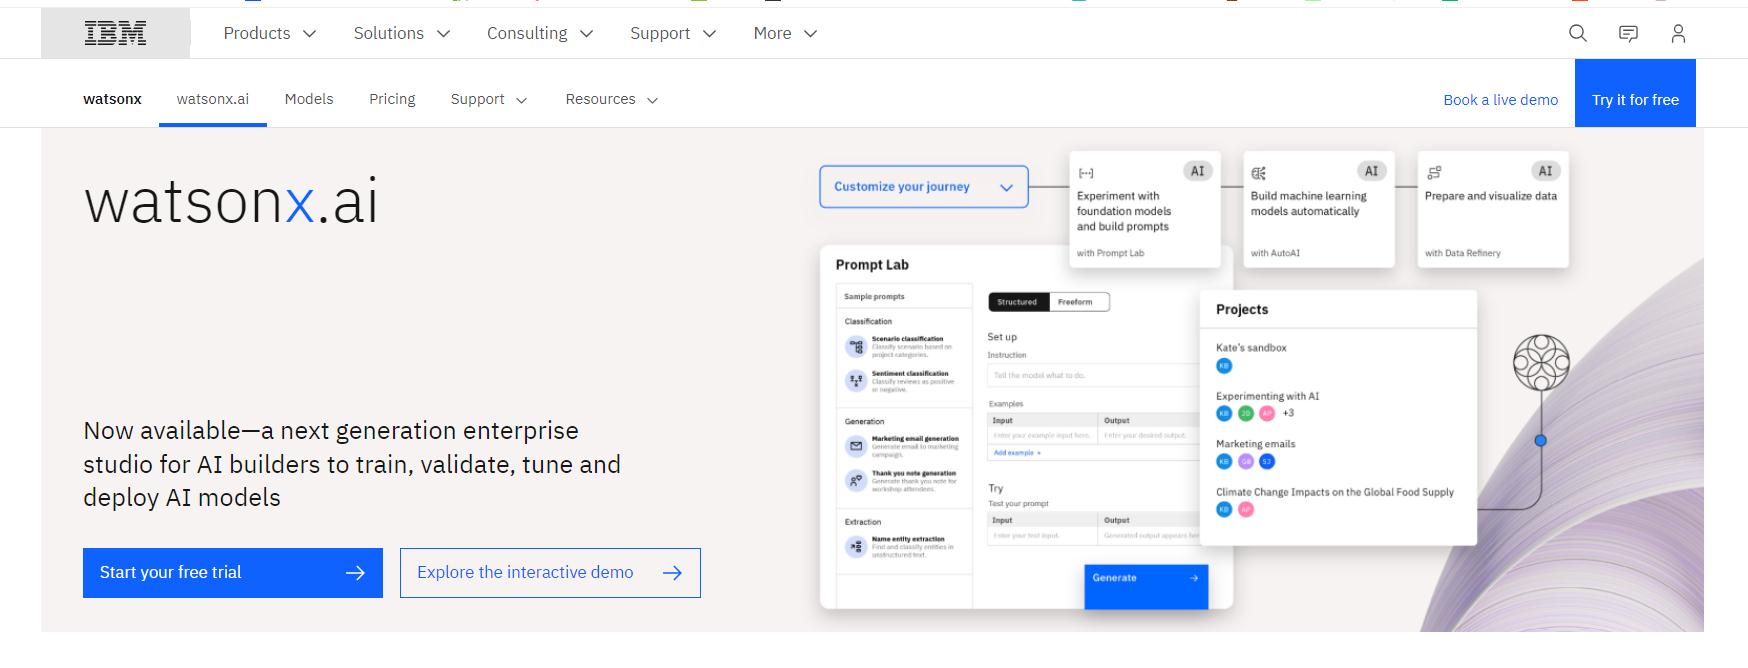Click the Thank you note generation icon
This screenshot has height=668, width=1748.
click(856, 481)
